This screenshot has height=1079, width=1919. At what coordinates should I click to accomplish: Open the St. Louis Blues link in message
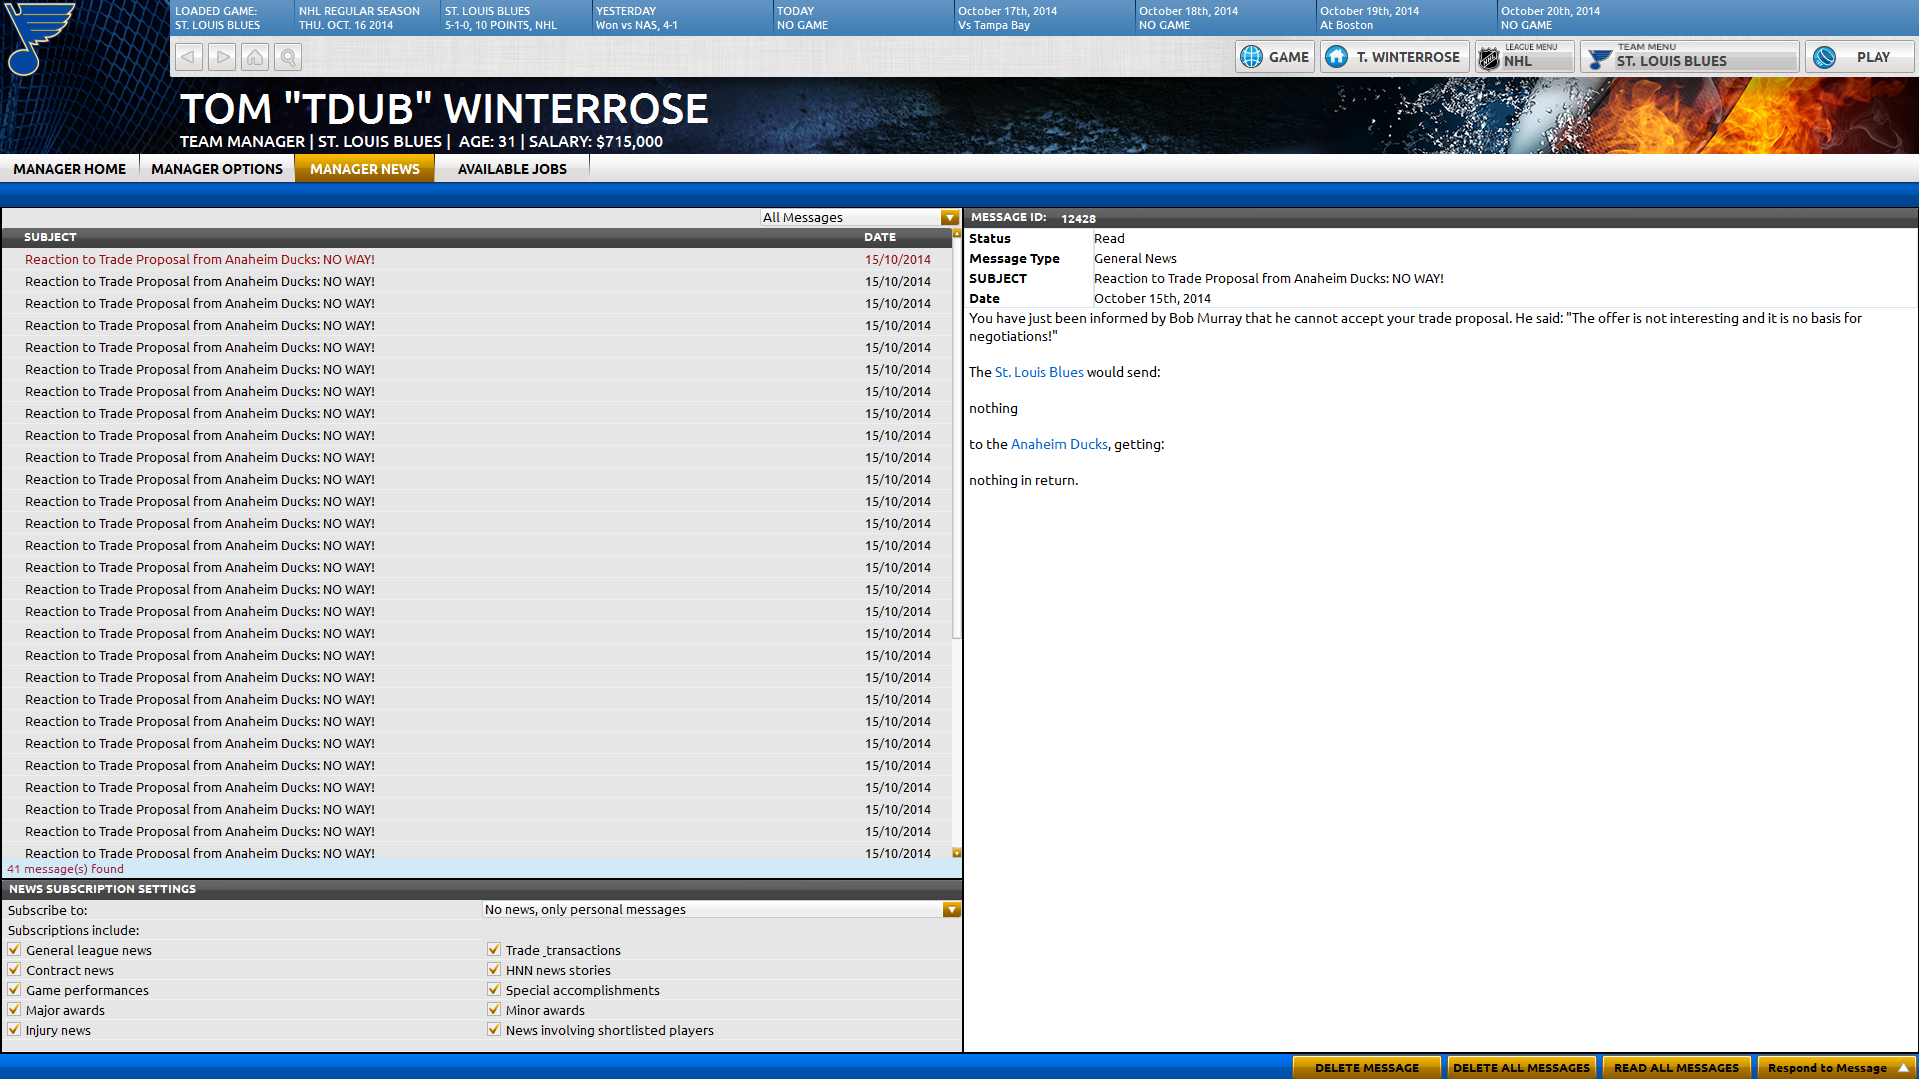click(x=1039, y=372)
